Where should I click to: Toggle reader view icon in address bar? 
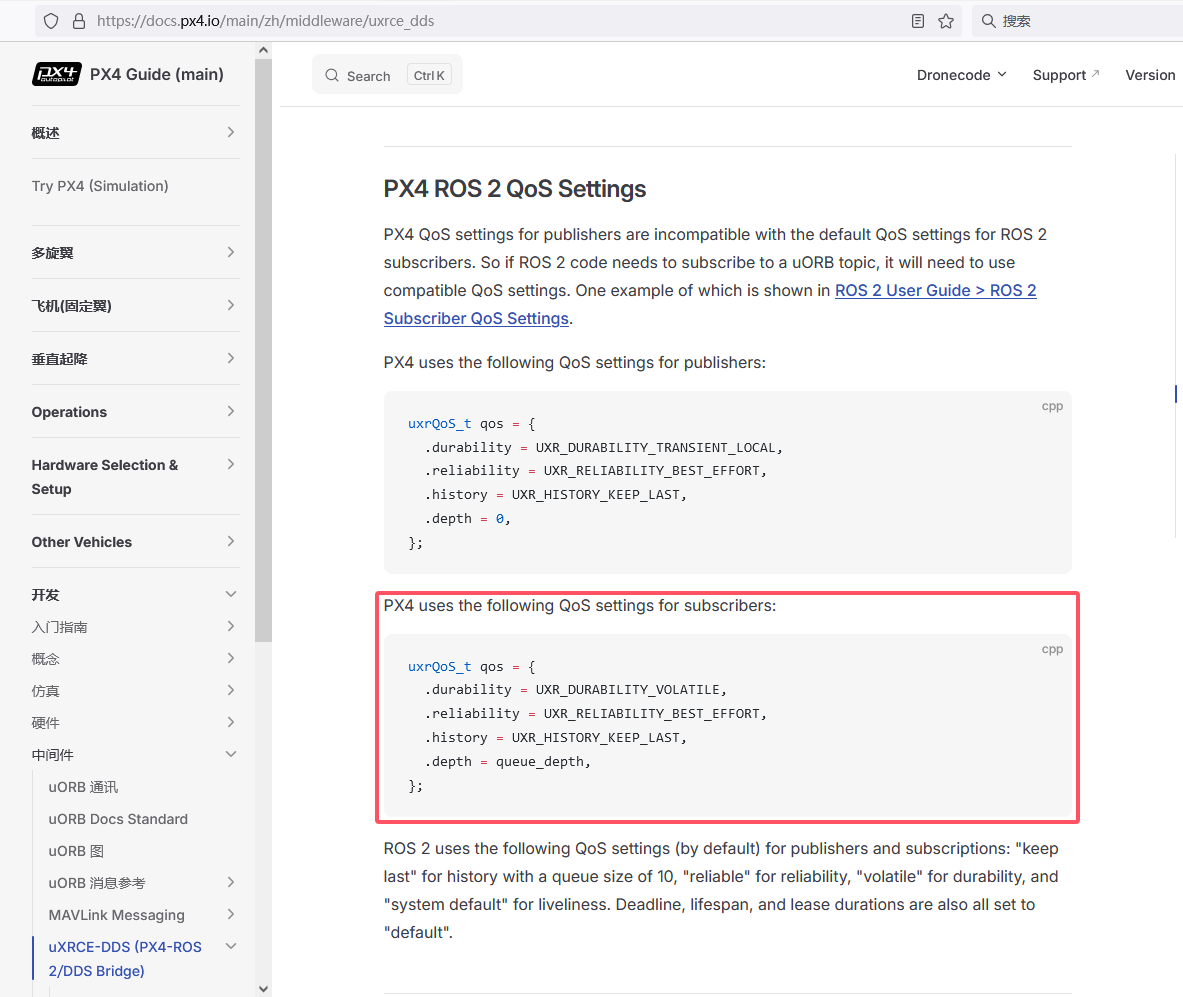[917, 21]
